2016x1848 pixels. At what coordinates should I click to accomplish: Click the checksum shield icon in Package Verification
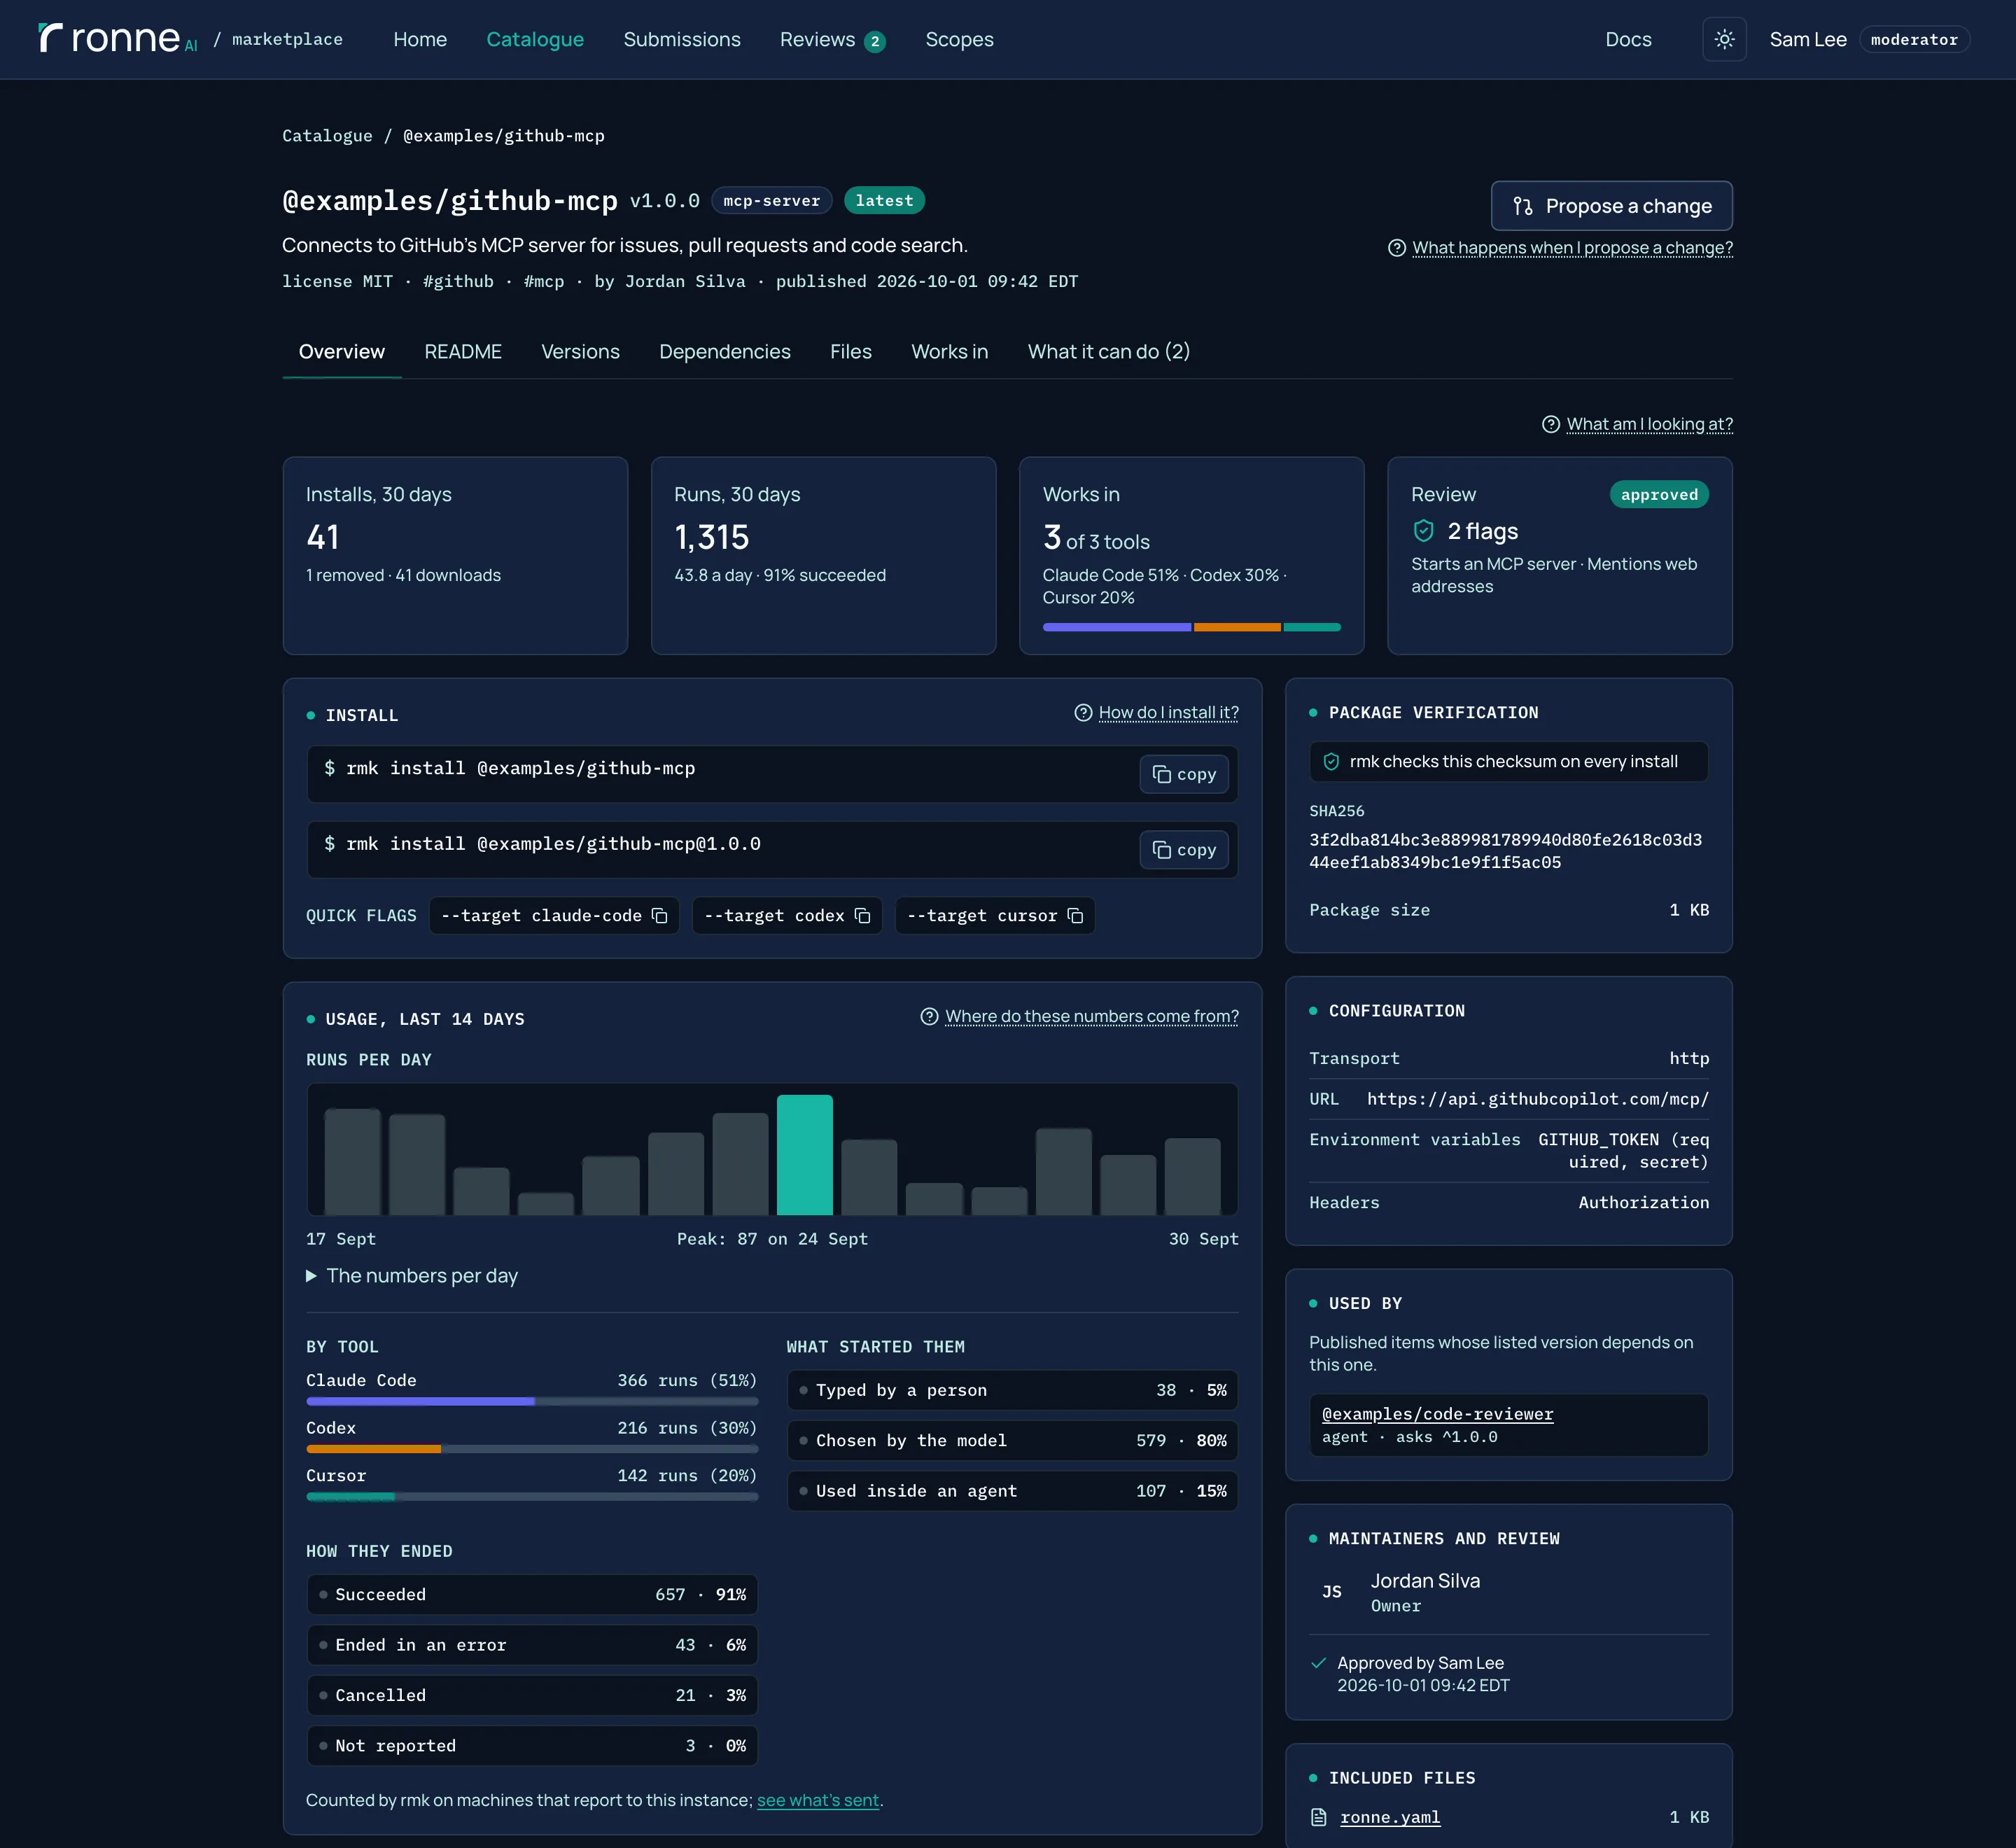1331,762
